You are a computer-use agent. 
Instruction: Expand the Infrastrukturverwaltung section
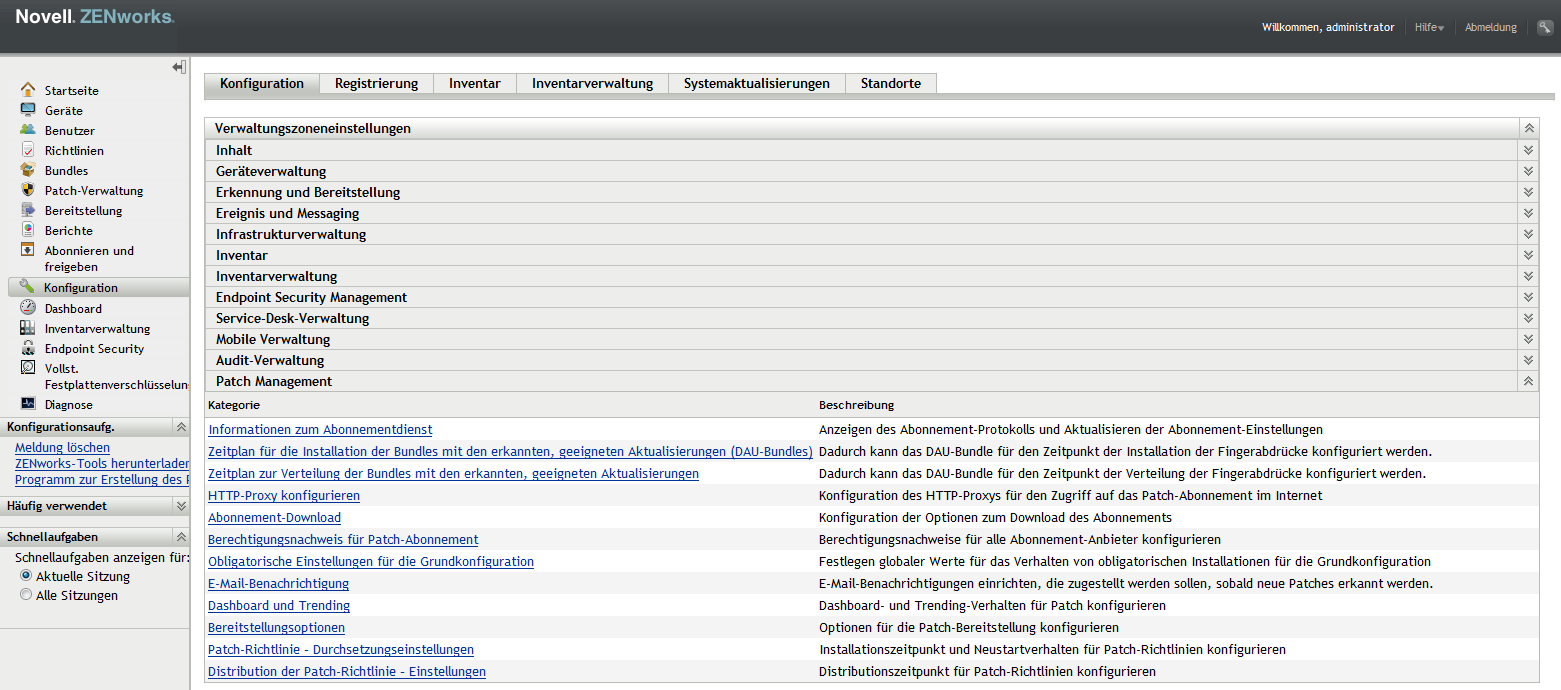tap(1528, 234)
